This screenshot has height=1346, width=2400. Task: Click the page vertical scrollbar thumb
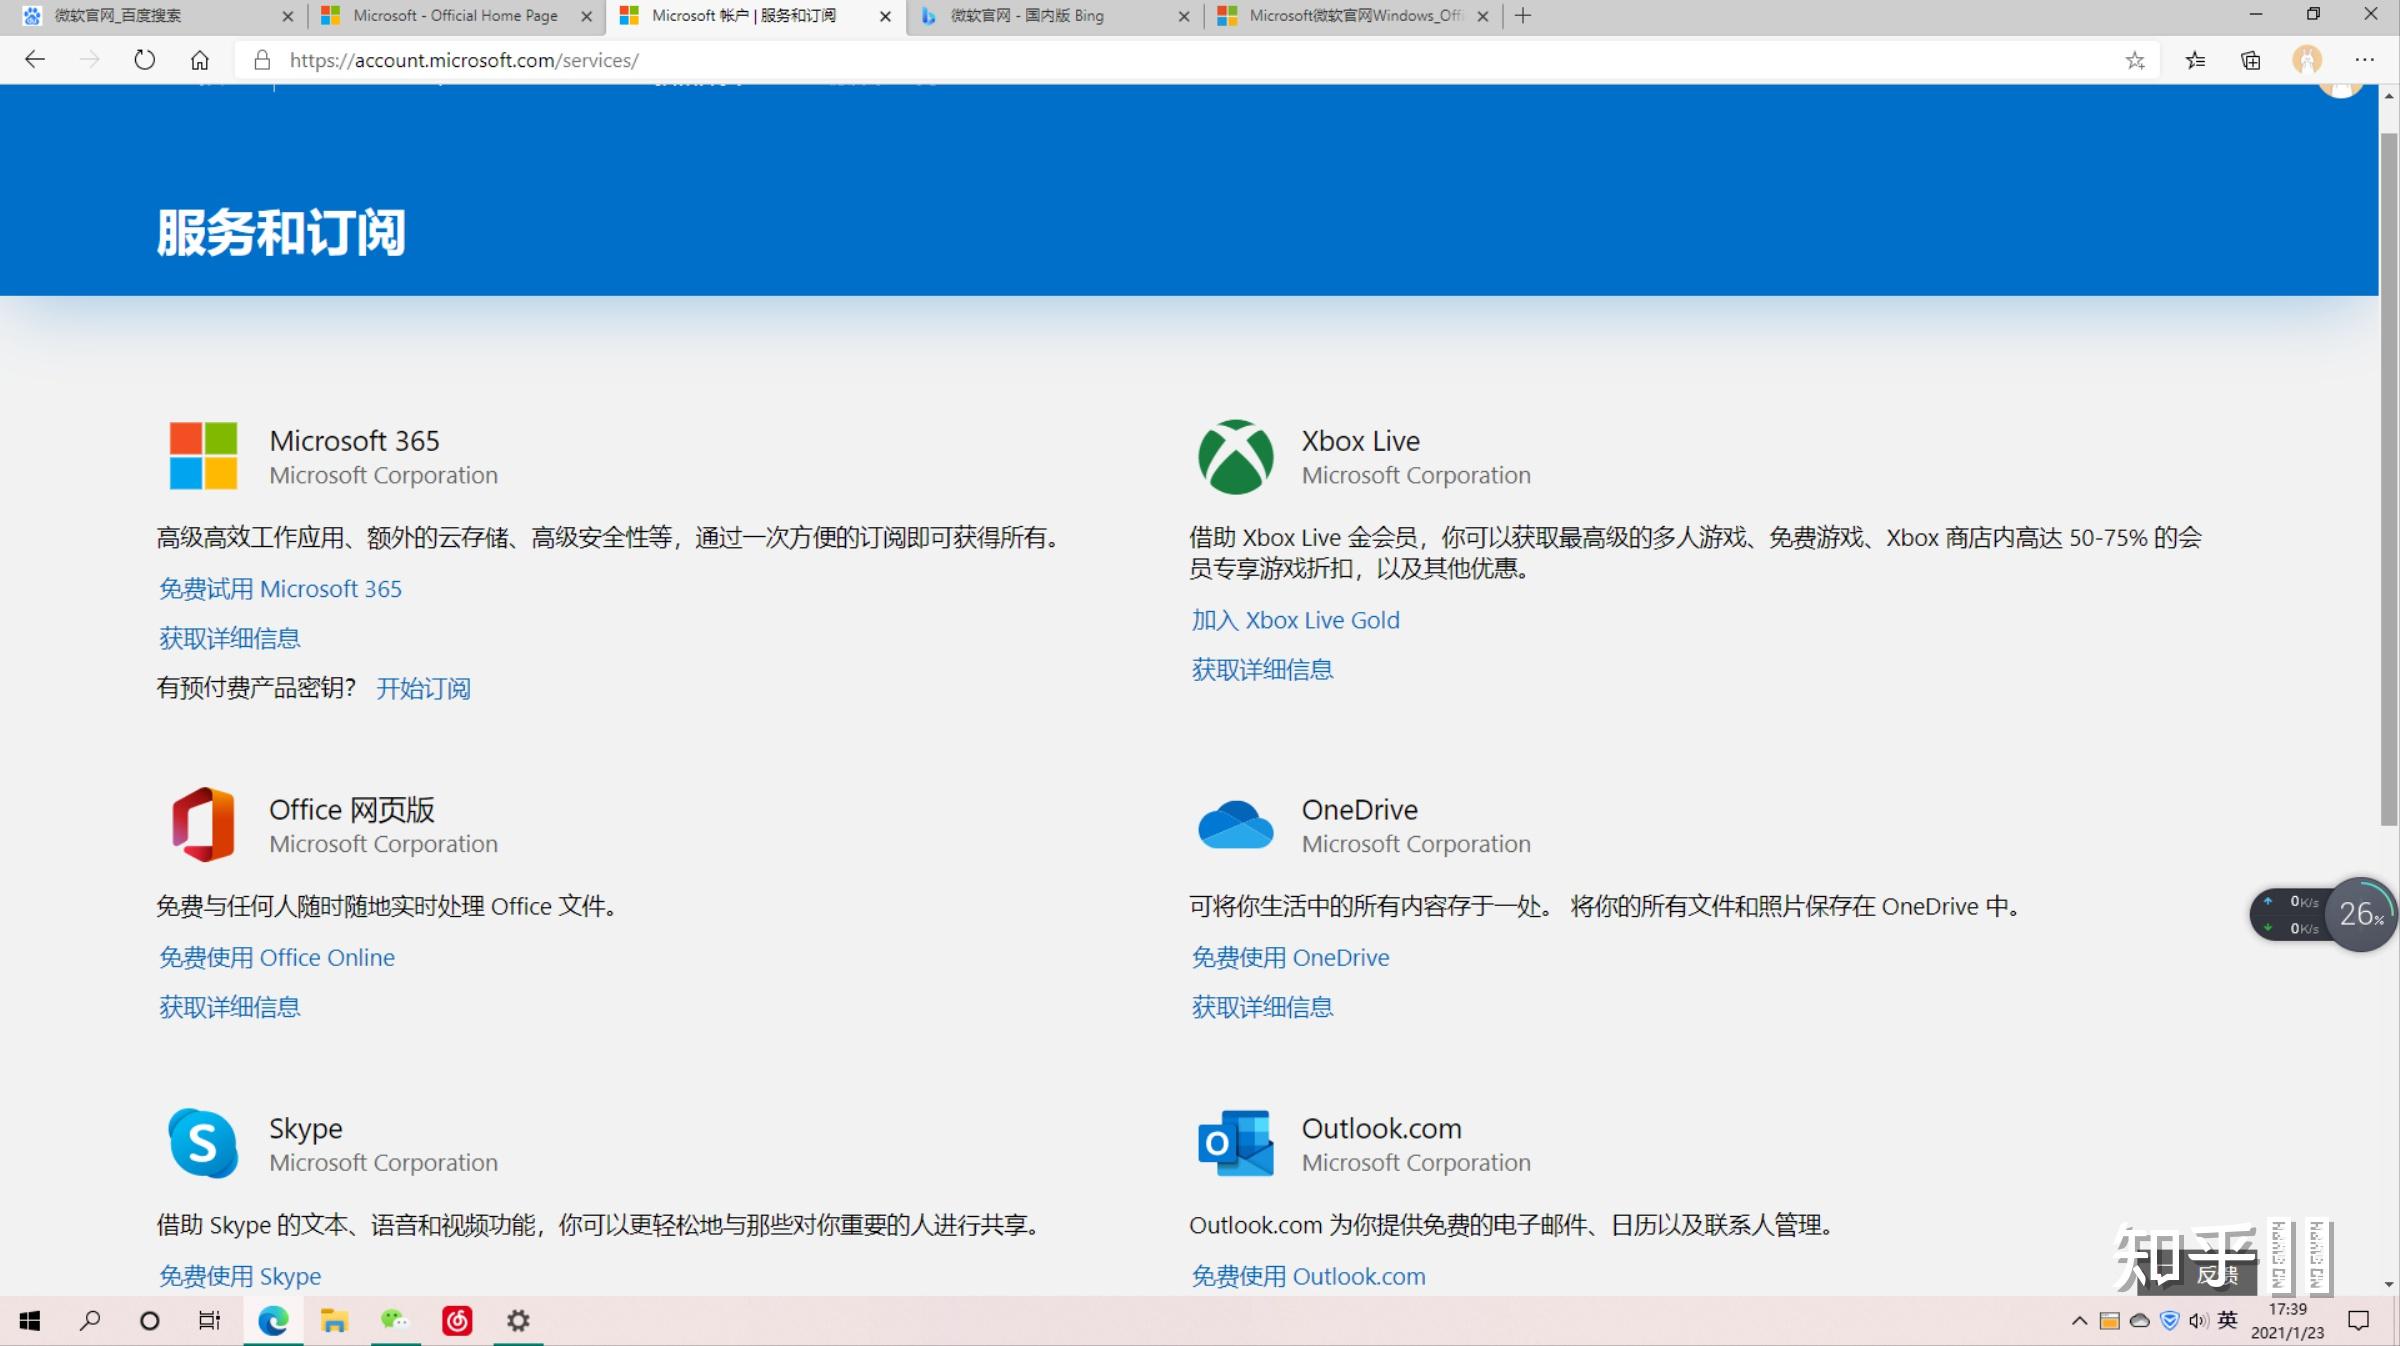[2389, 478]
